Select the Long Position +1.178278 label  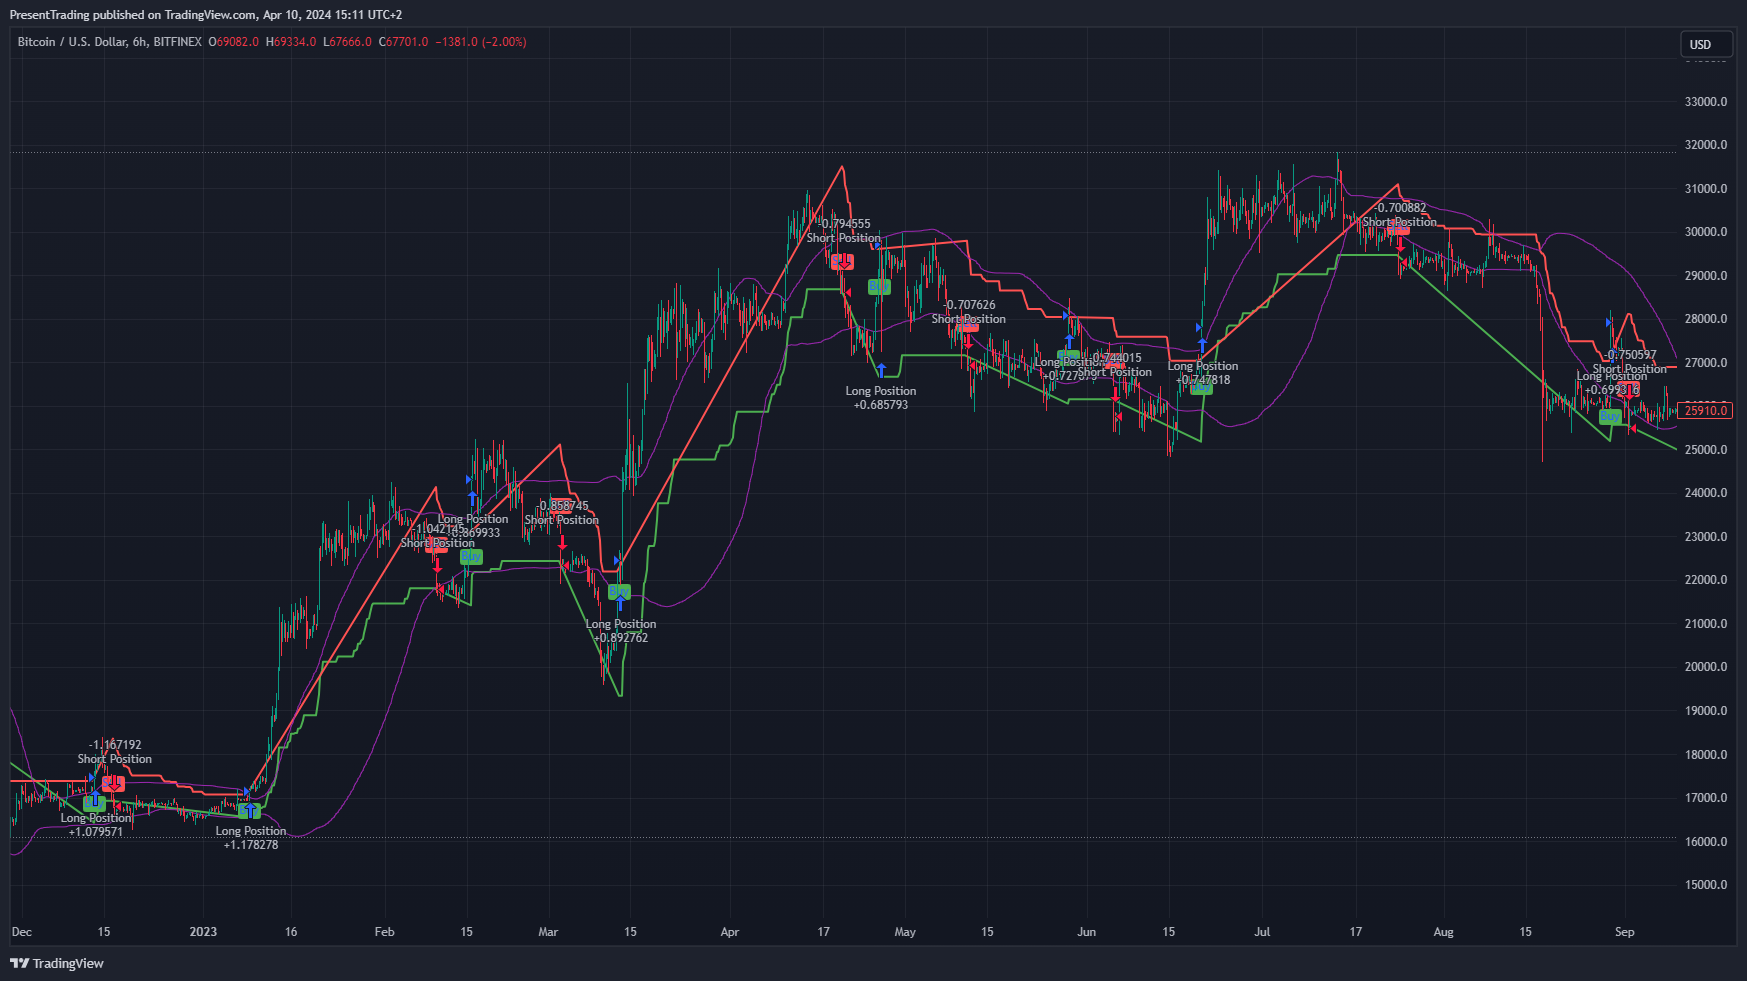click(251, 838)
